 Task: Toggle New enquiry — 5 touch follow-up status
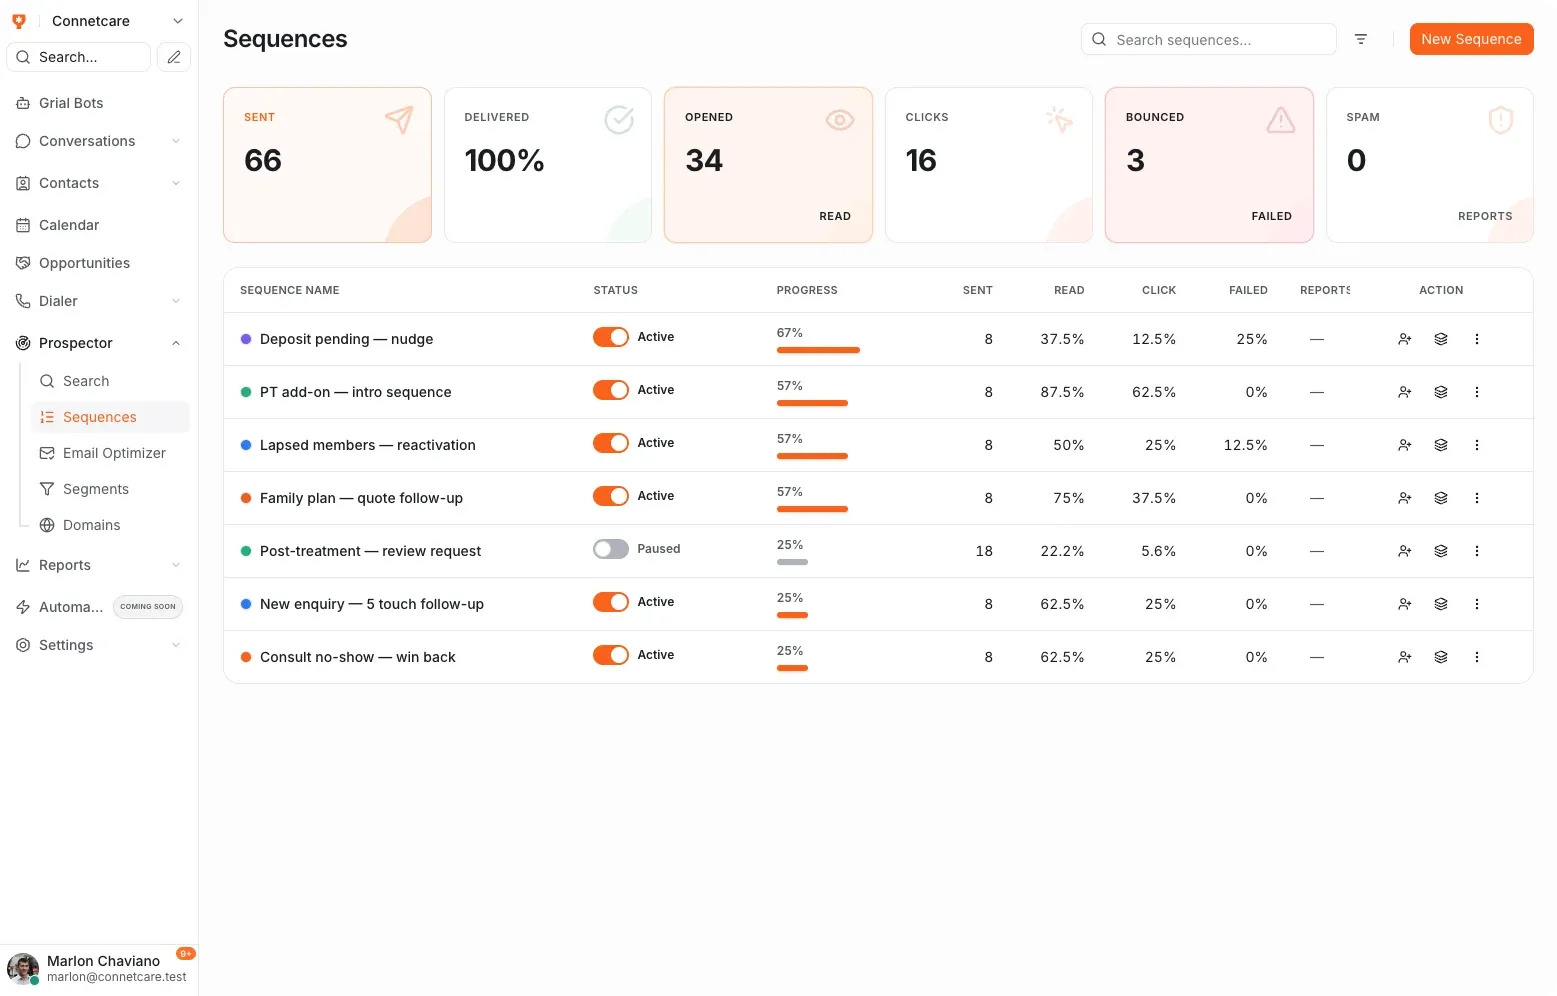tap(611, 602)
